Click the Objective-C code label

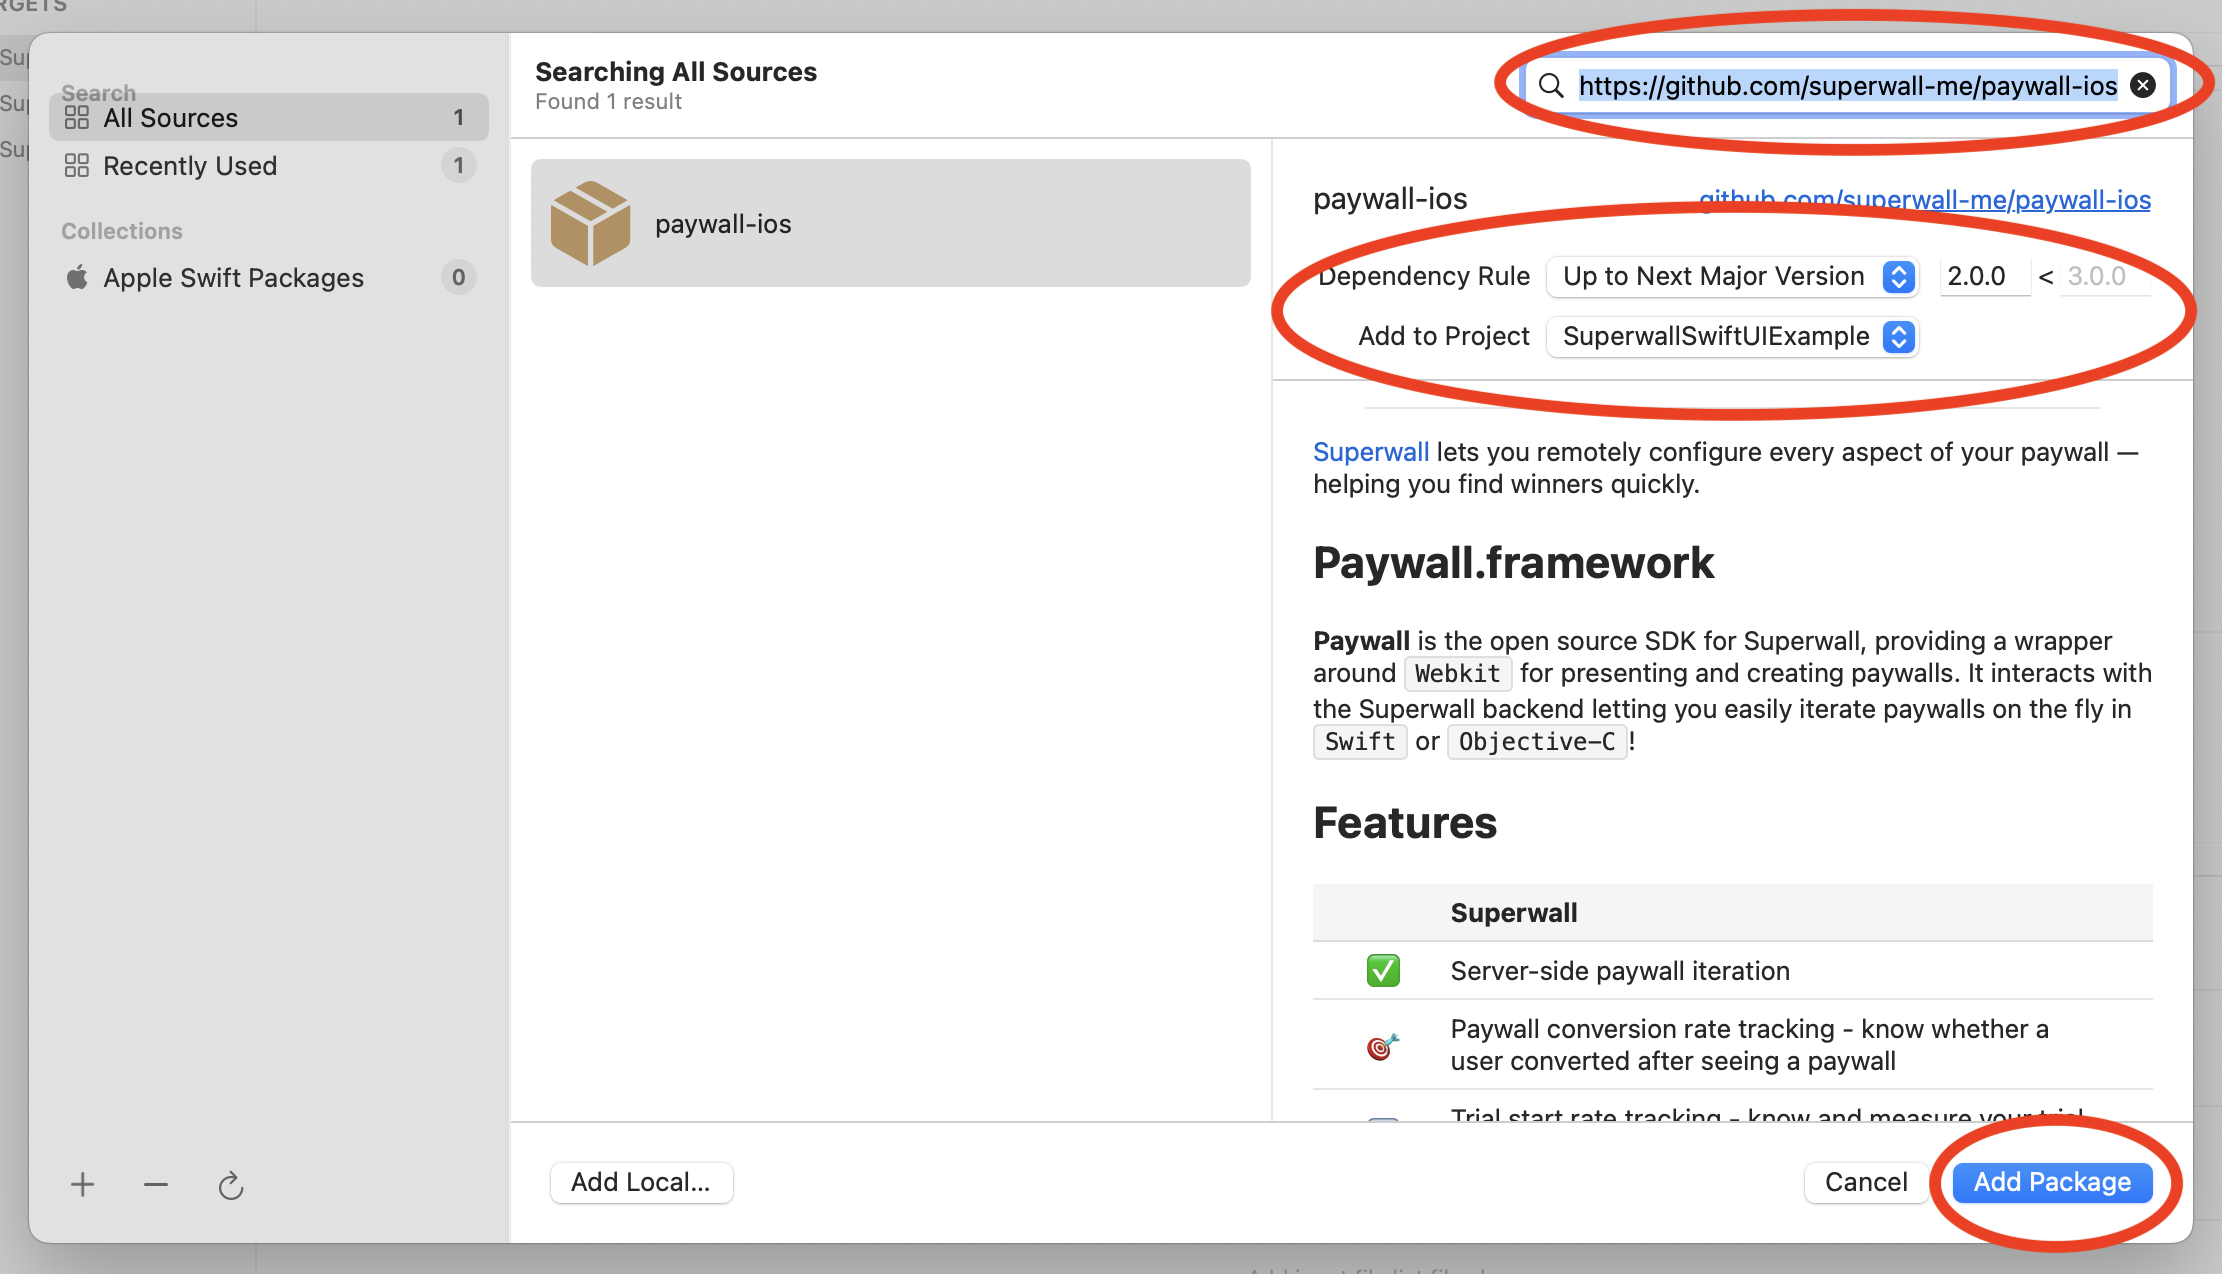(x=1537, y=741)
